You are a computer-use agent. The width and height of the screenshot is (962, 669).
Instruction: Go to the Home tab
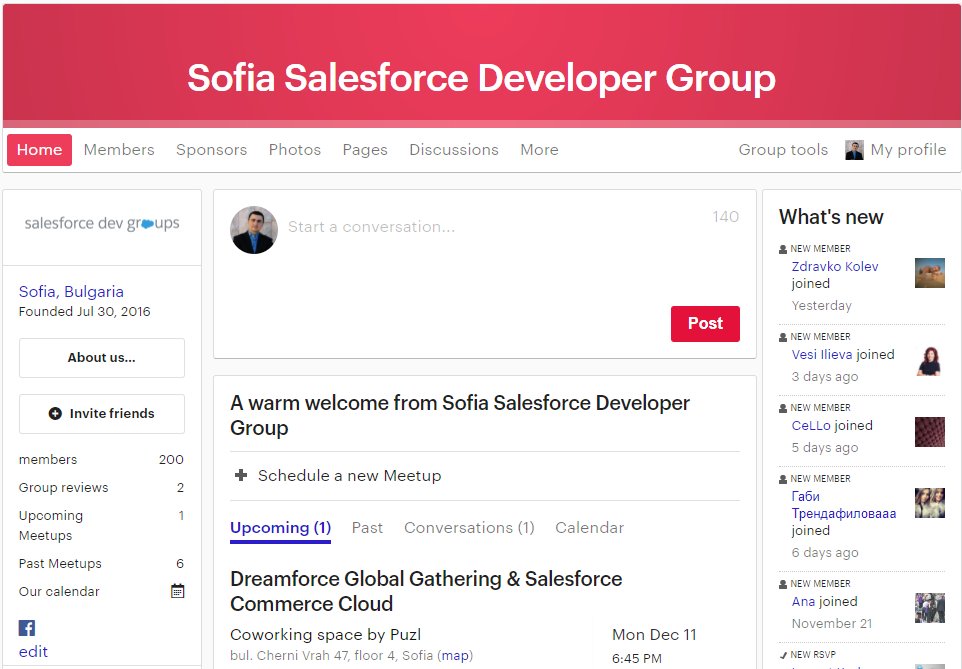pos(39,150)
